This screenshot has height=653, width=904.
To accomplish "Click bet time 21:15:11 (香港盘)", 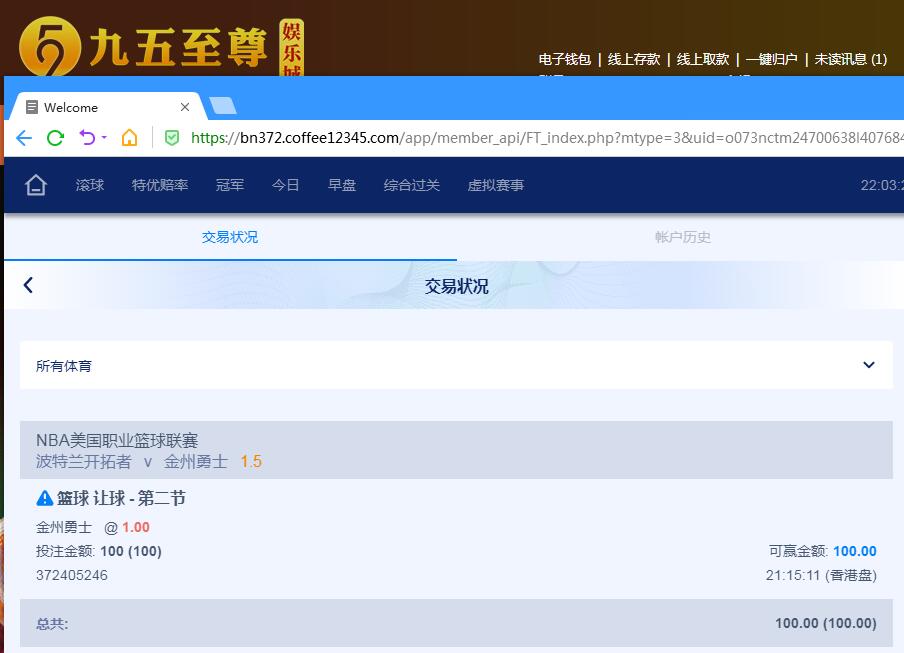I will (x=821, y=575).
